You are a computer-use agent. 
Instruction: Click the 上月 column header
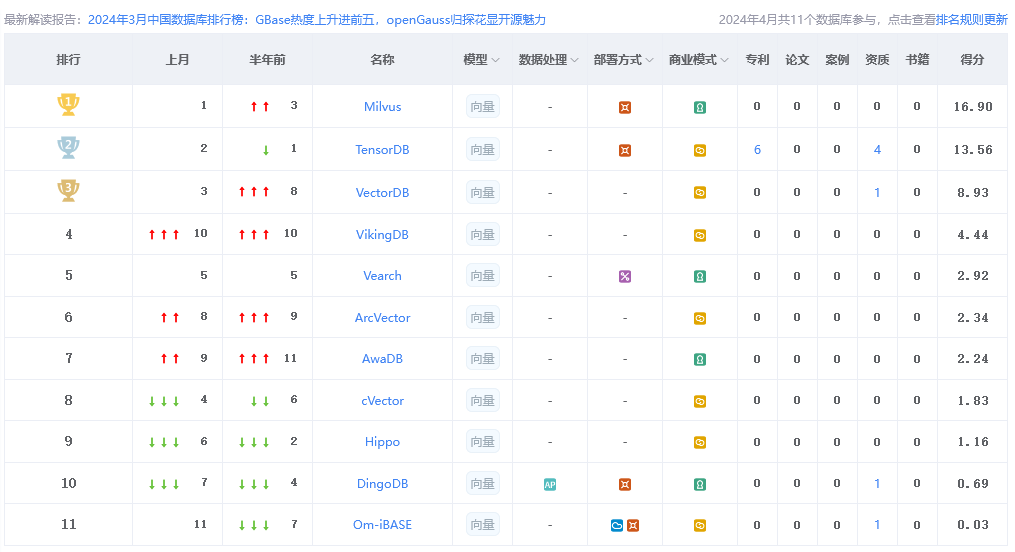click(177, 60)
